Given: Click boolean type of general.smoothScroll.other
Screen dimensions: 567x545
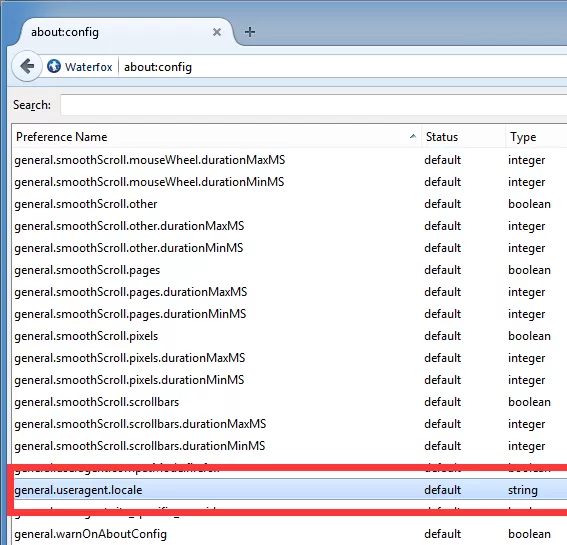Looking at the screenshot, I should [x=529, y=204].
